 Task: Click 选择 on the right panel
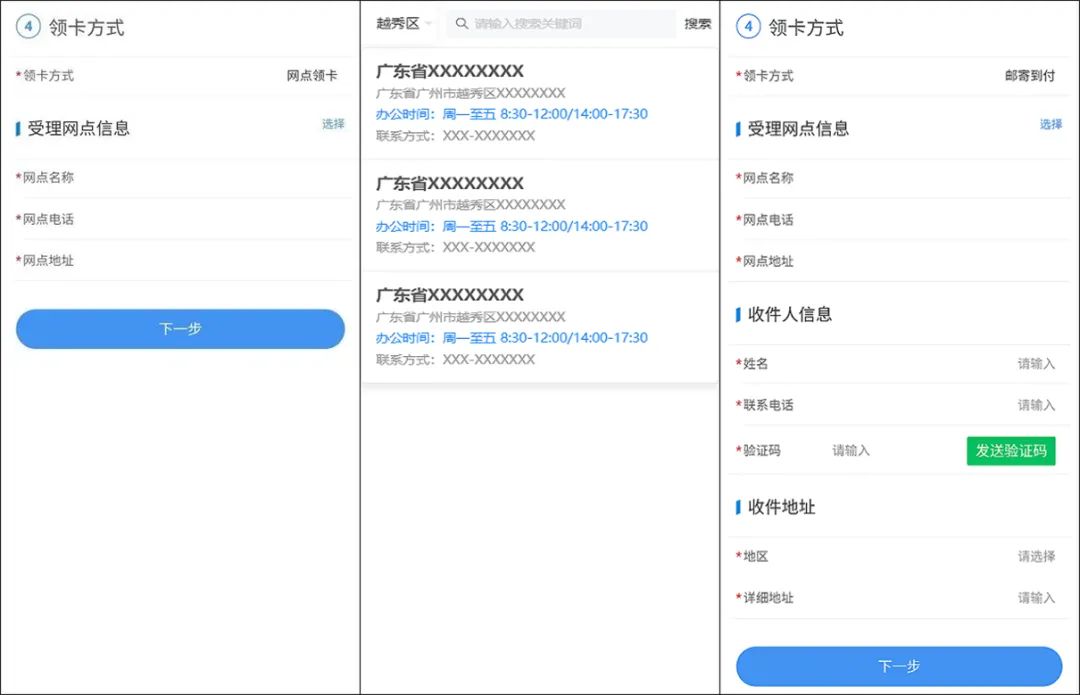coord(1050,122)
